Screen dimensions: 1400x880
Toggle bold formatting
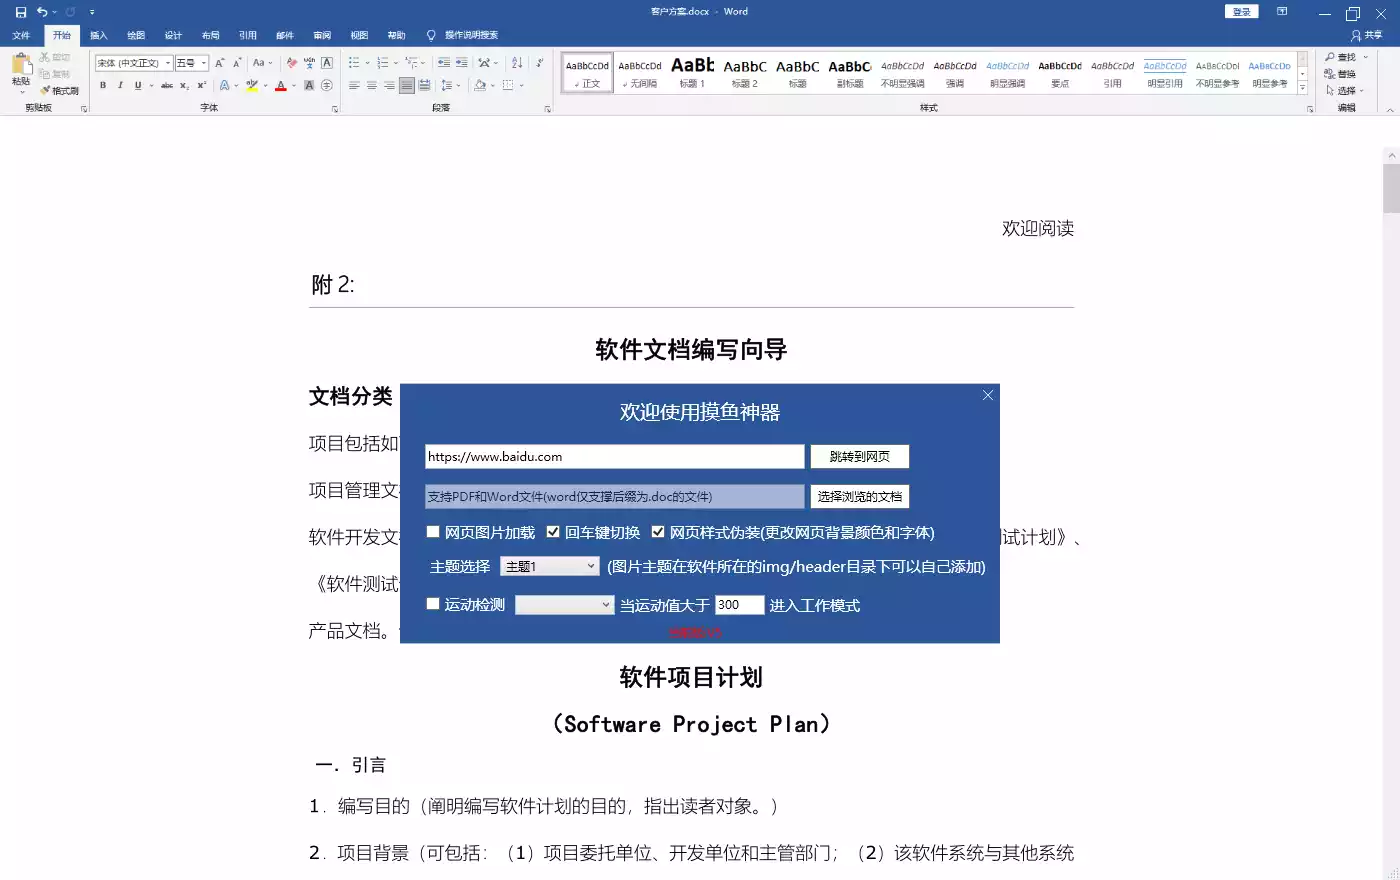pyautogui.click(x=102, y=85)
